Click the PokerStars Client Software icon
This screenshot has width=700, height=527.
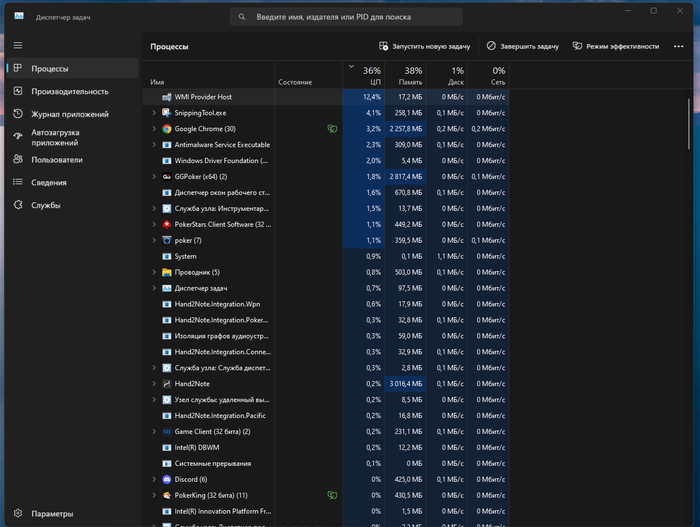coord(167,225)
